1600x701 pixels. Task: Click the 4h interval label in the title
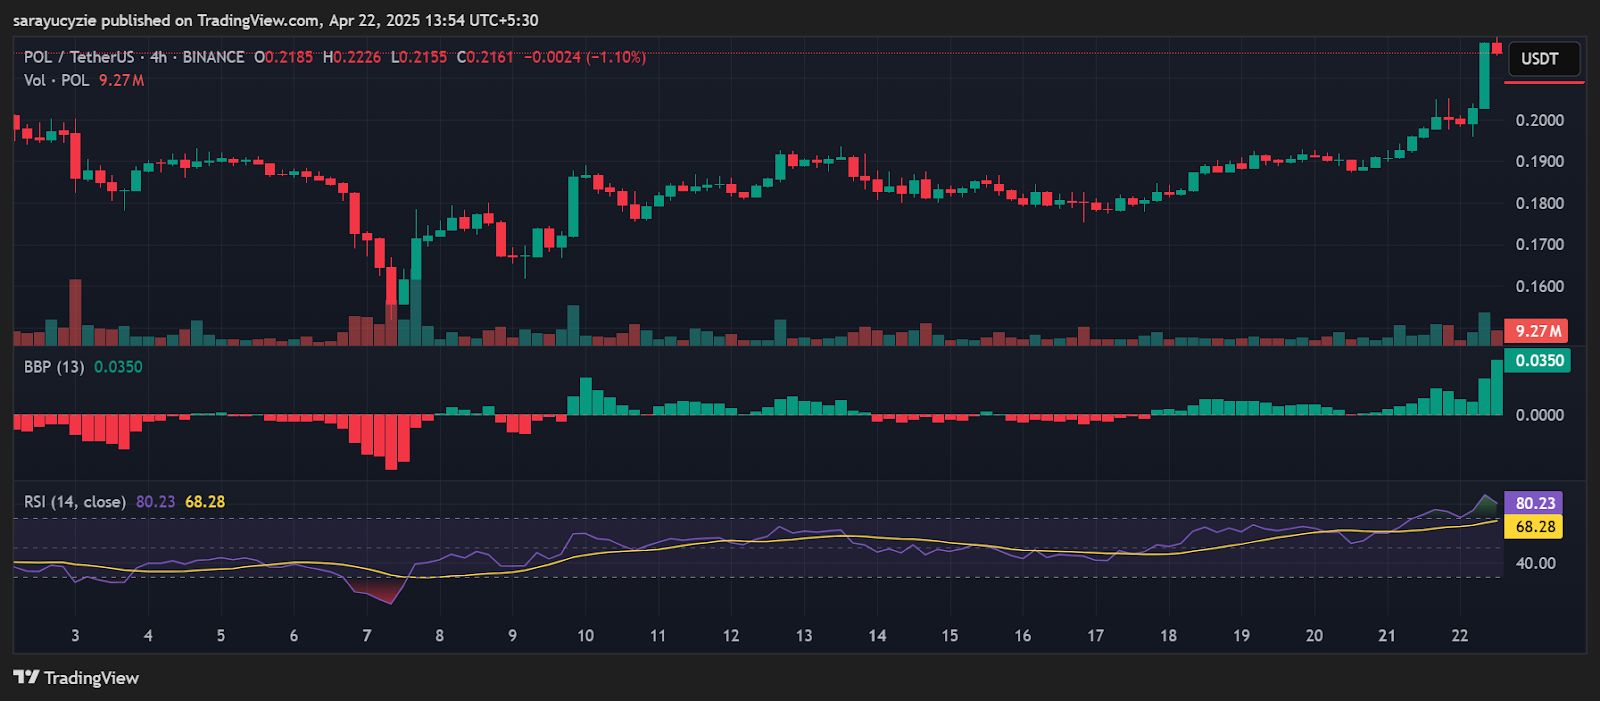coord(158,57)
